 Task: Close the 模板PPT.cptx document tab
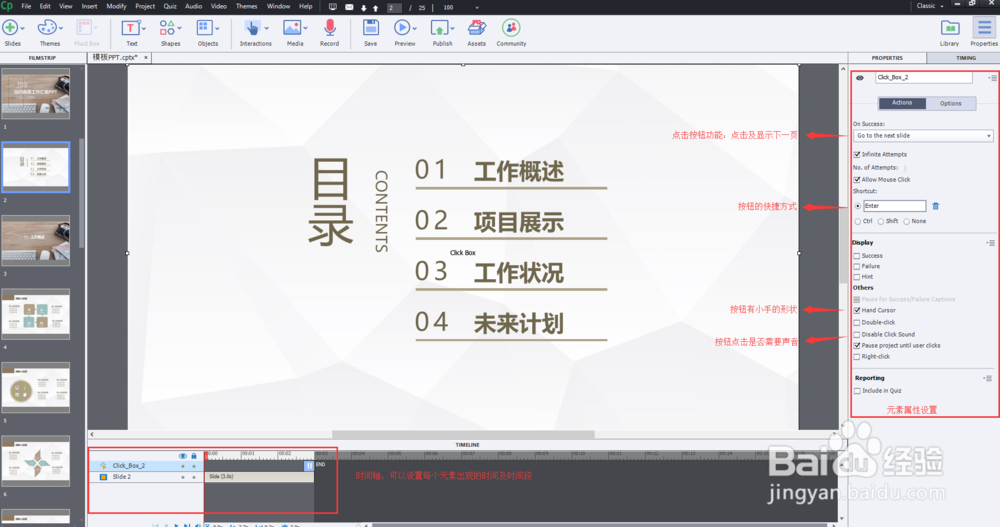click(145, 57)
